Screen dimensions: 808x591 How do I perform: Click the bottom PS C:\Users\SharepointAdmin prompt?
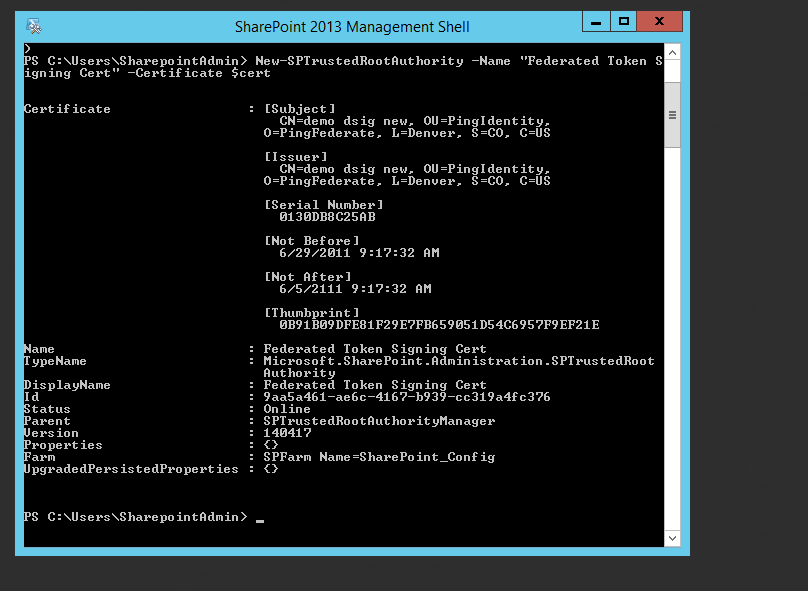(136, 517)
